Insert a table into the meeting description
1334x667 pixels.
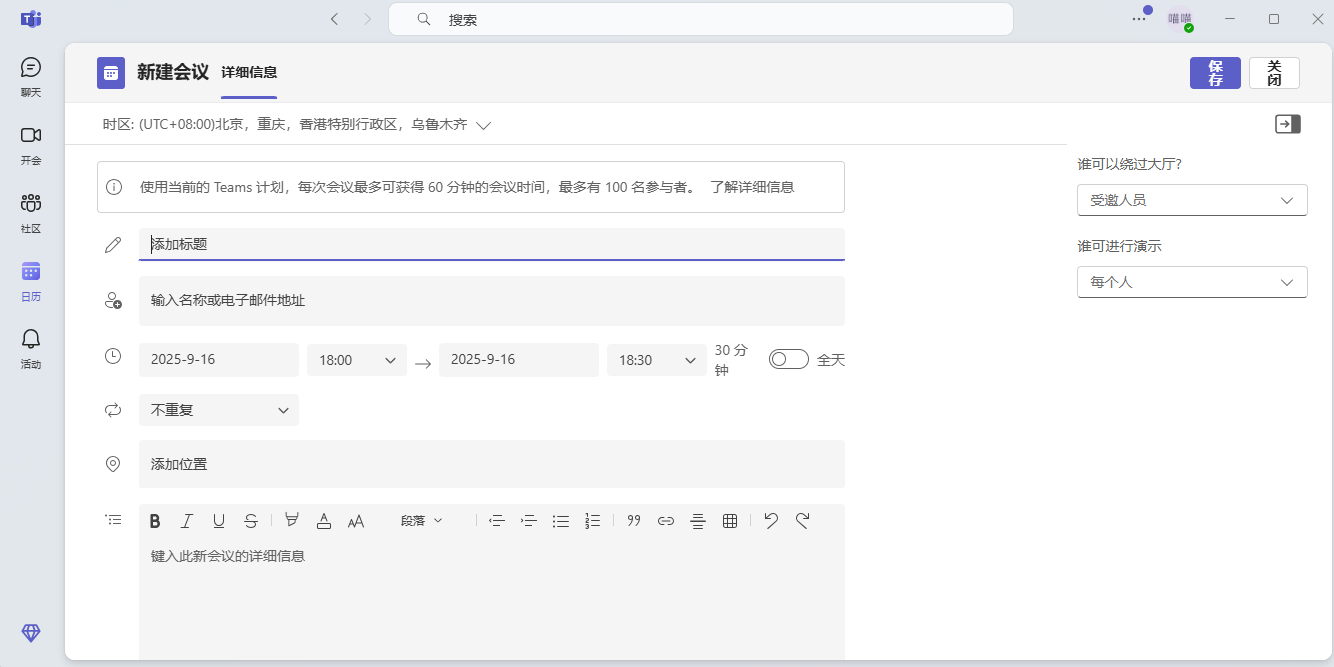tap(730, 520)
